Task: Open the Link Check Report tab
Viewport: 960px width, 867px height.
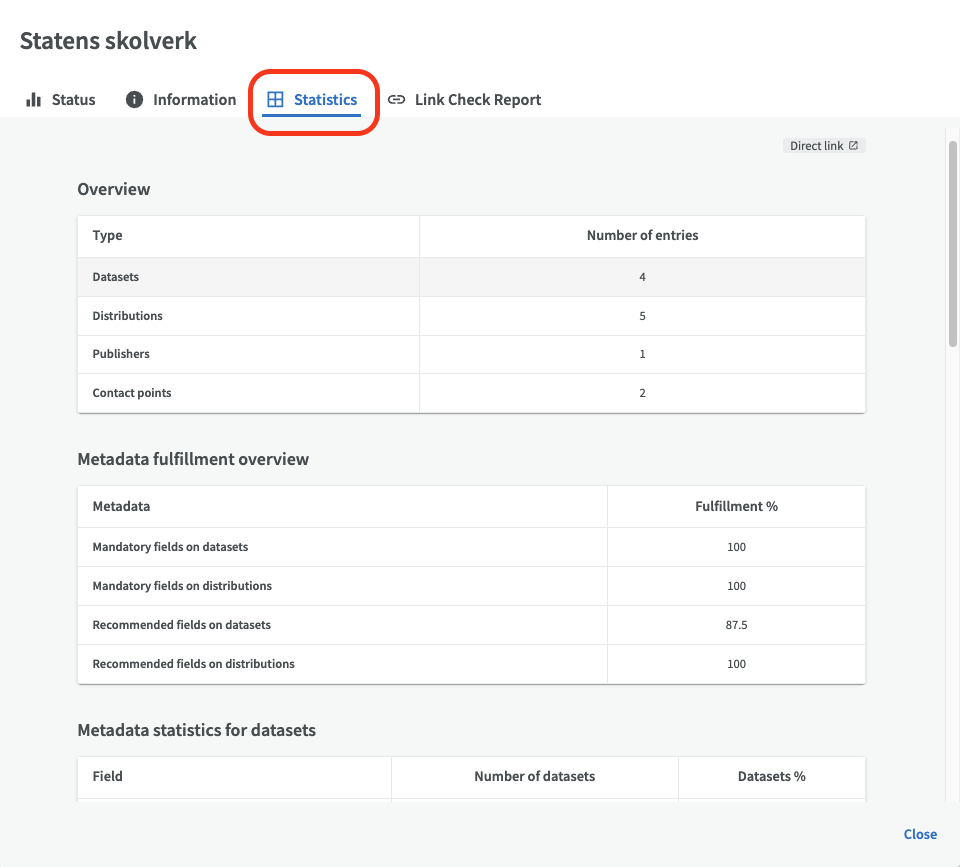Action: (465, 100)
